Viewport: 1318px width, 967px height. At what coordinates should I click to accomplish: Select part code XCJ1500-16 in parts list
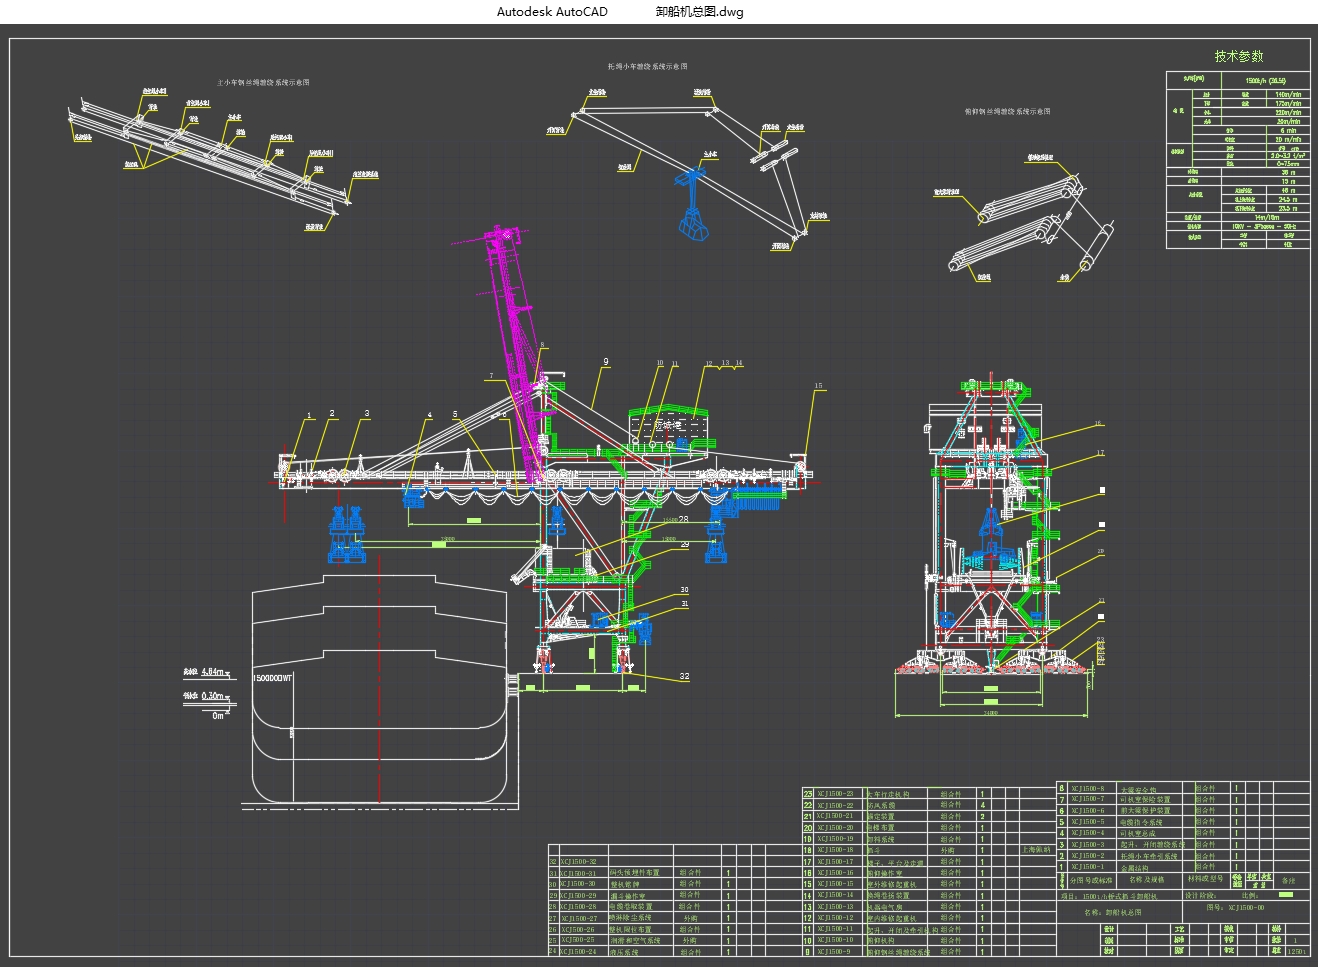tap(835, 872)
